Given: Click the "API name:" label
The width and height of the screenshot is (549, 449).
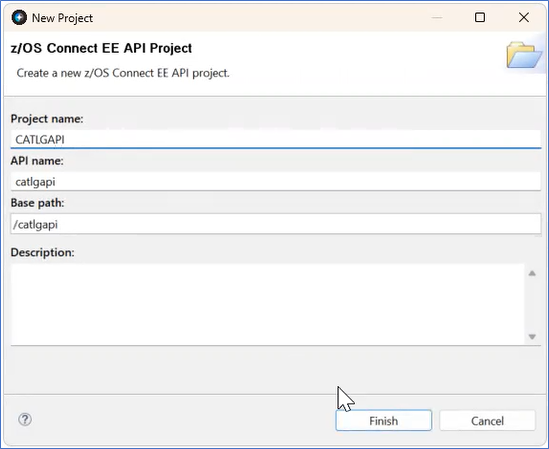Looking at the screenshot, I should click(37, 161).
